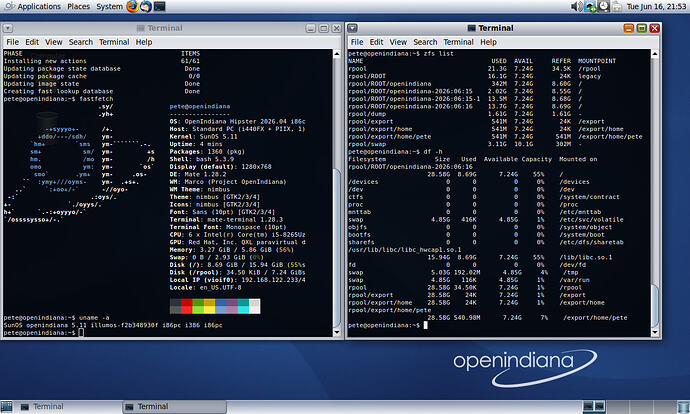Screen dimensions: 690x414
Task: Open the Terminal menu in the right Terminal
Action: (459, 42)
